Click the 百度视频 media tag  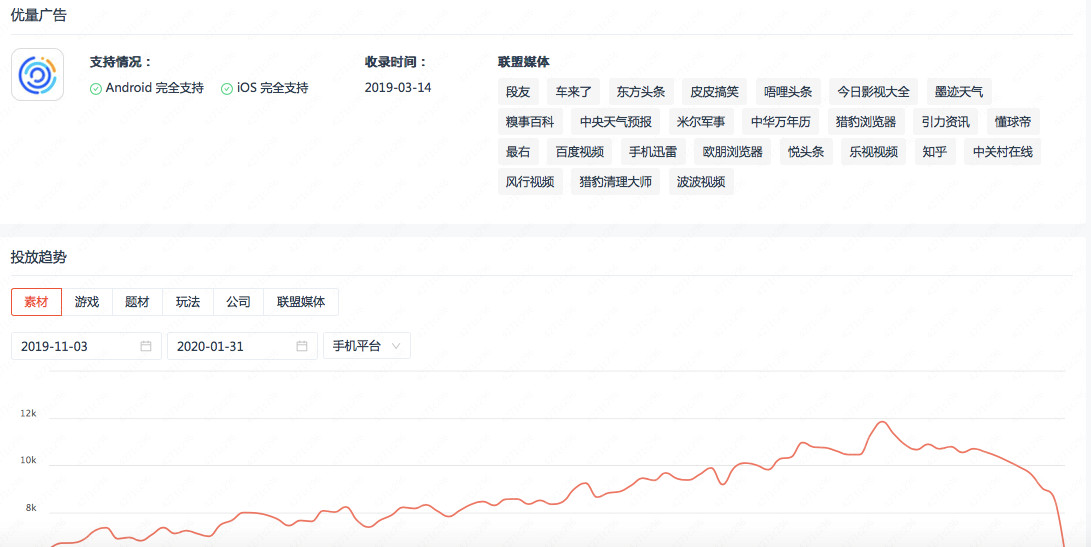(580, 152)
